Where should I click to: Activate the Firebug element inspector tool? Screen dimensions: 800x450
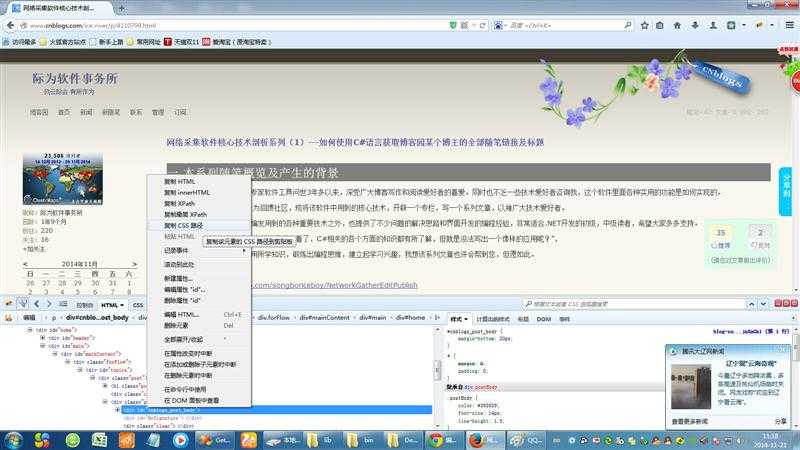pyautogui.click(x=23, y=304)
